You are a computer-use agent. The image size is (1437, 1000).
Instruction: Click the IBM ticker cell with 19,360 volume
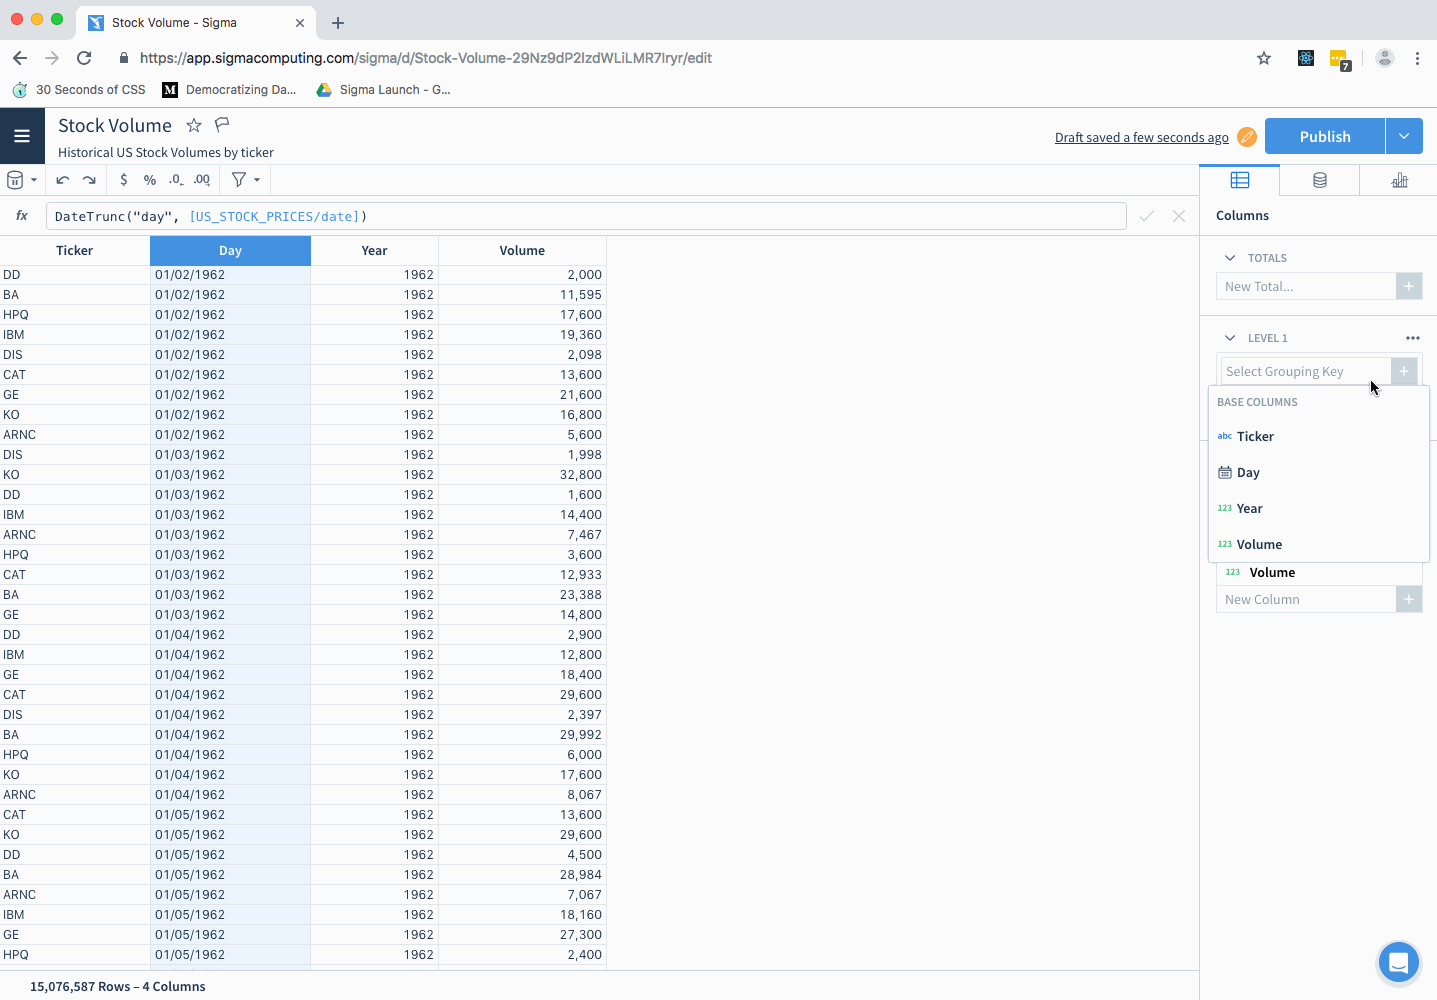tap(75, 335)
